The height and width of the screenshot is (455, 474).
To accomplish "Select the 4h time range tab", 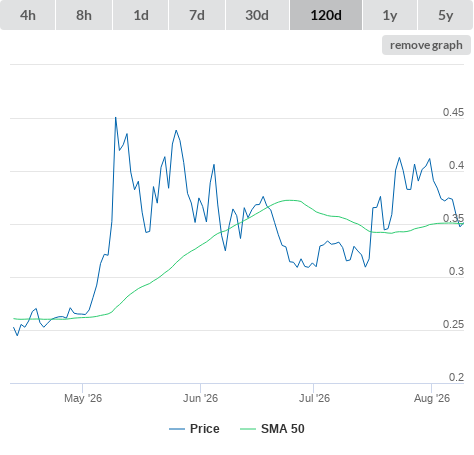I will point(28,15).
